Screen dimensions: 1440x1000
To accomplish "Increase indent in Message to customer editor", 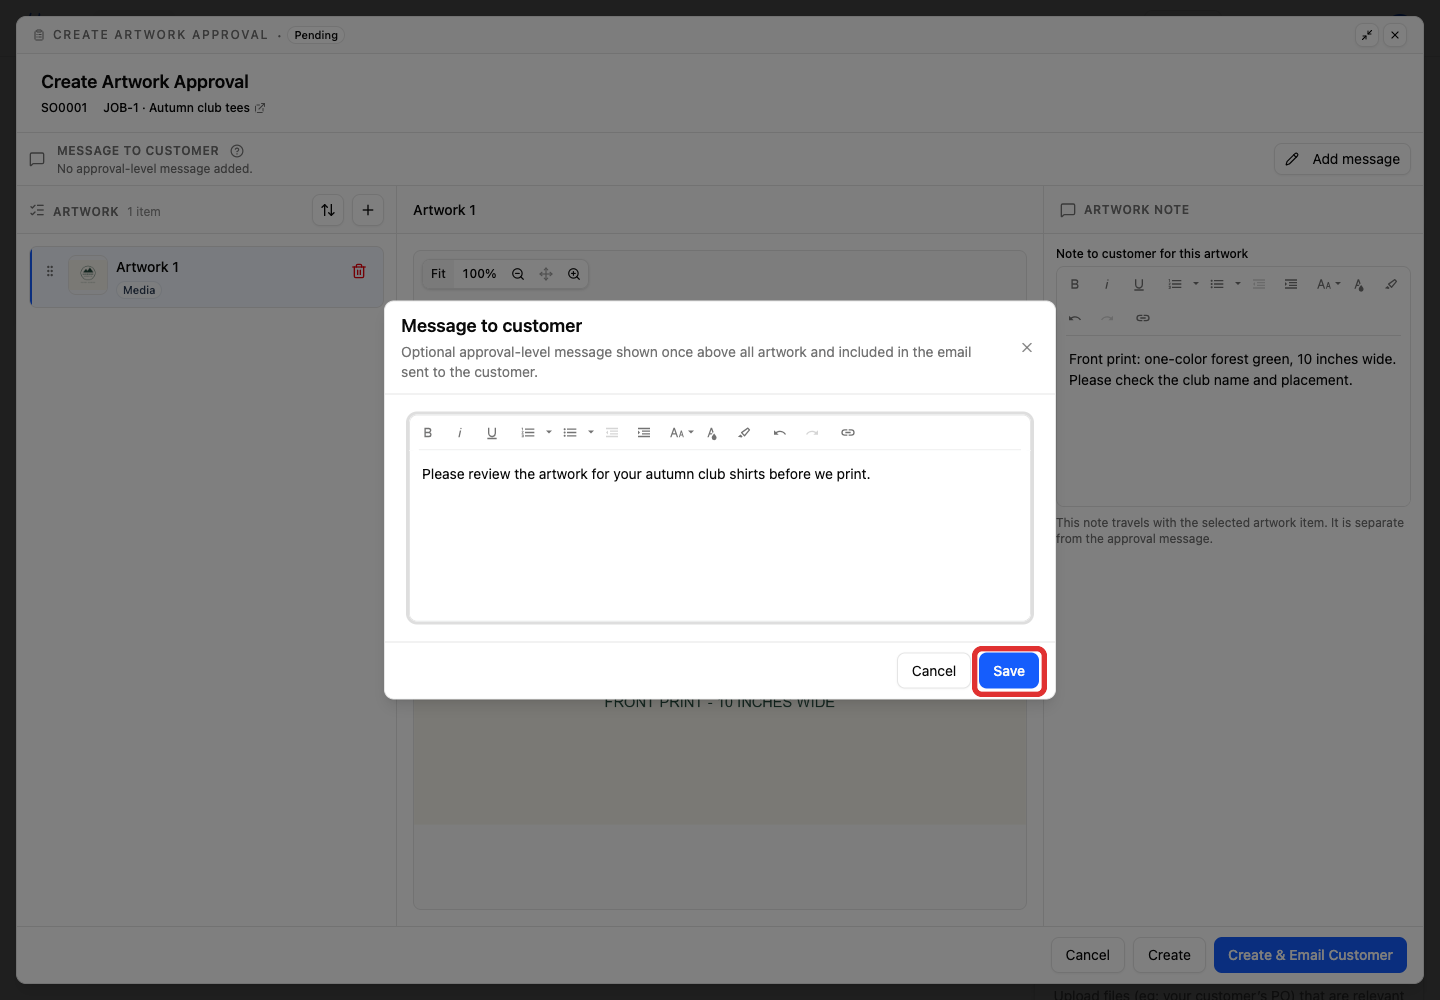I will [644, 433].
